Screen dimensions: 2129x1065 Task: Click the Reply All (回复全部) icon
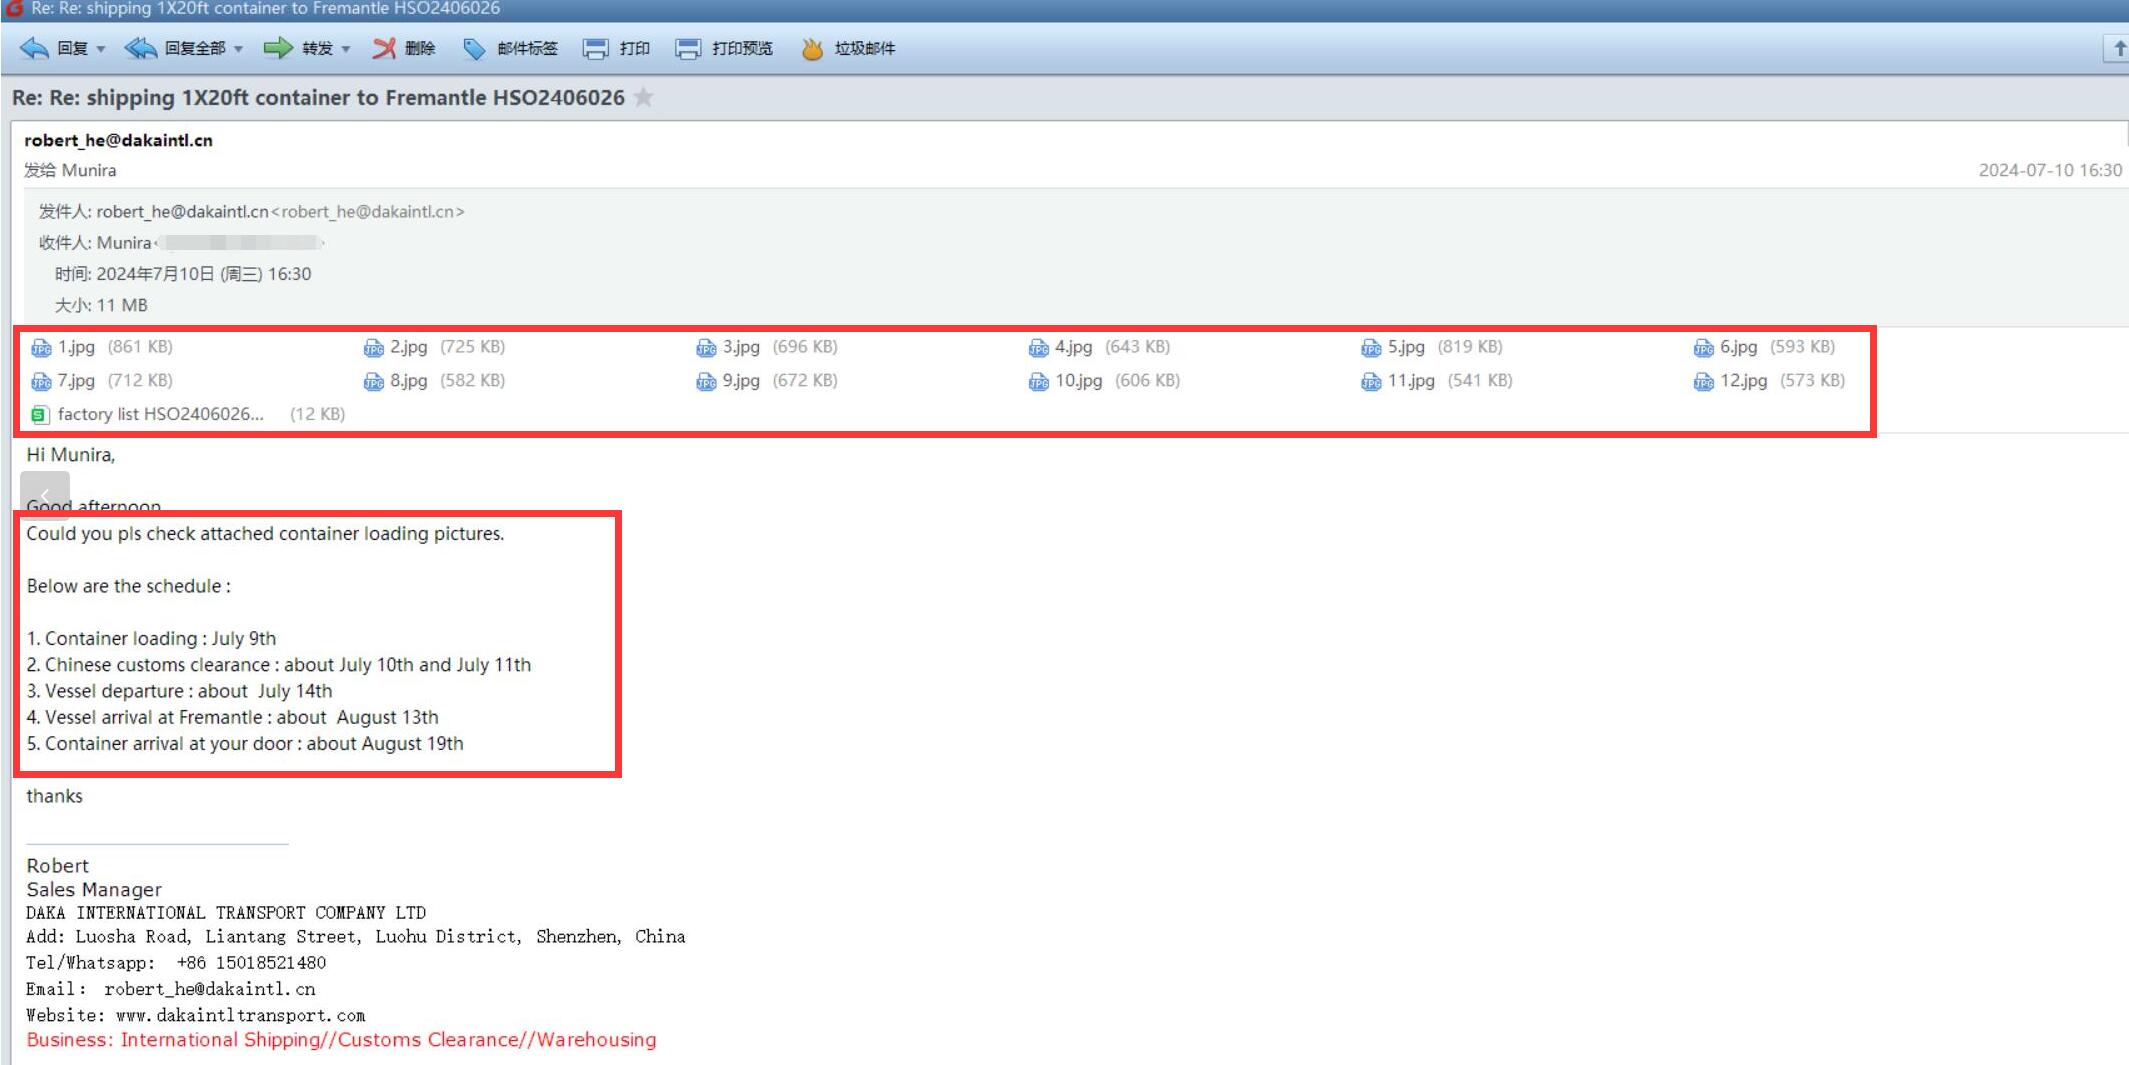(140, 48)
